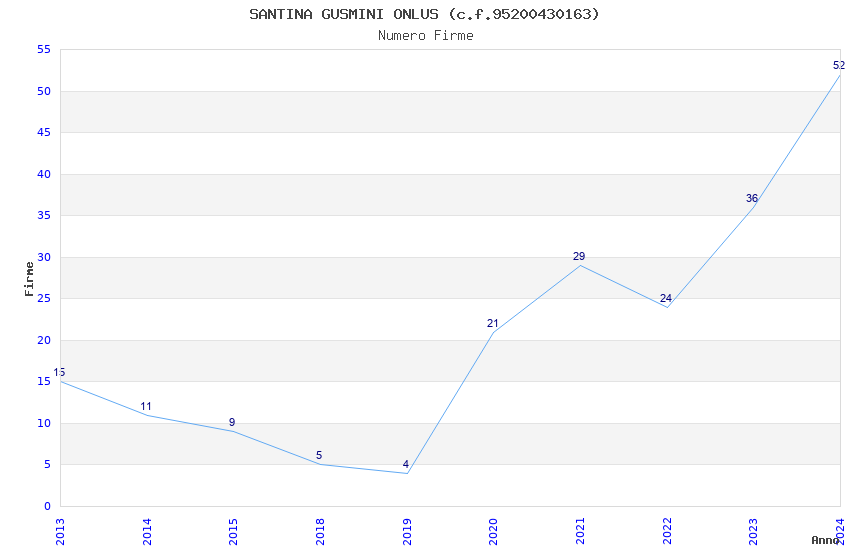Click y-axis tick value 30
Image resolution: width=850 pixels, height=550 pixels.
pos(44,257)
